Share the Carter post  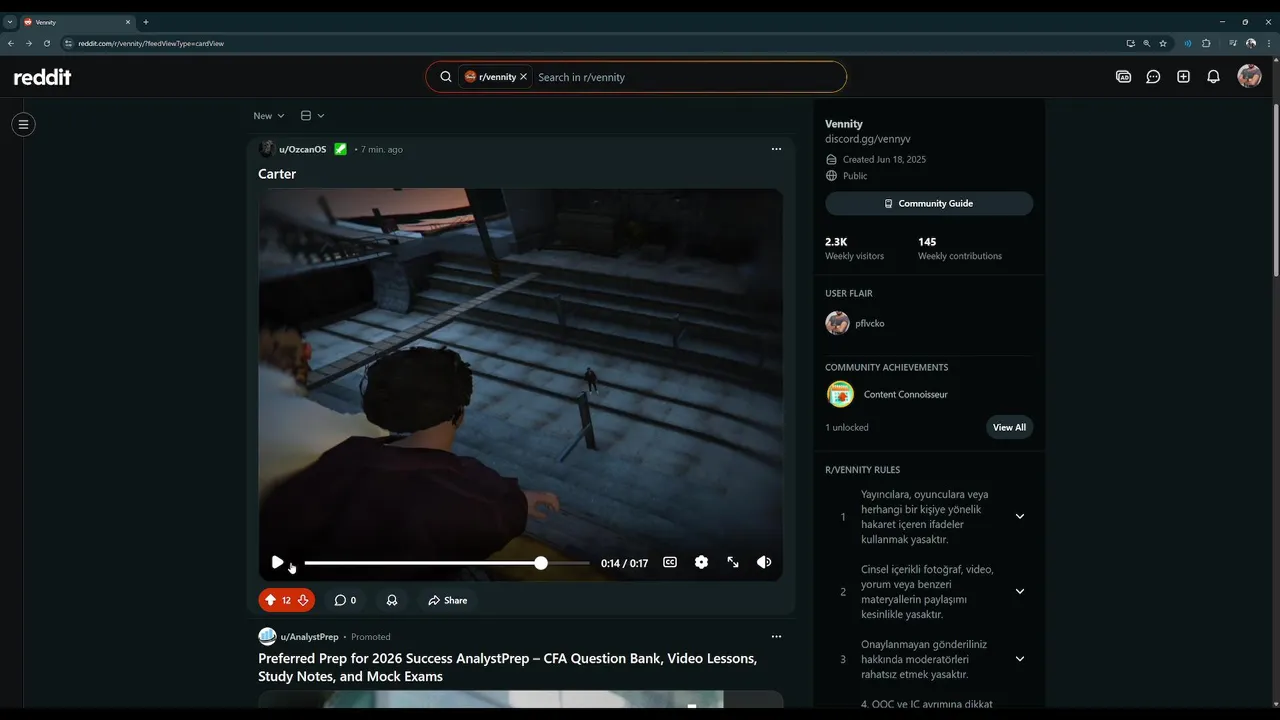coord(447,600)
